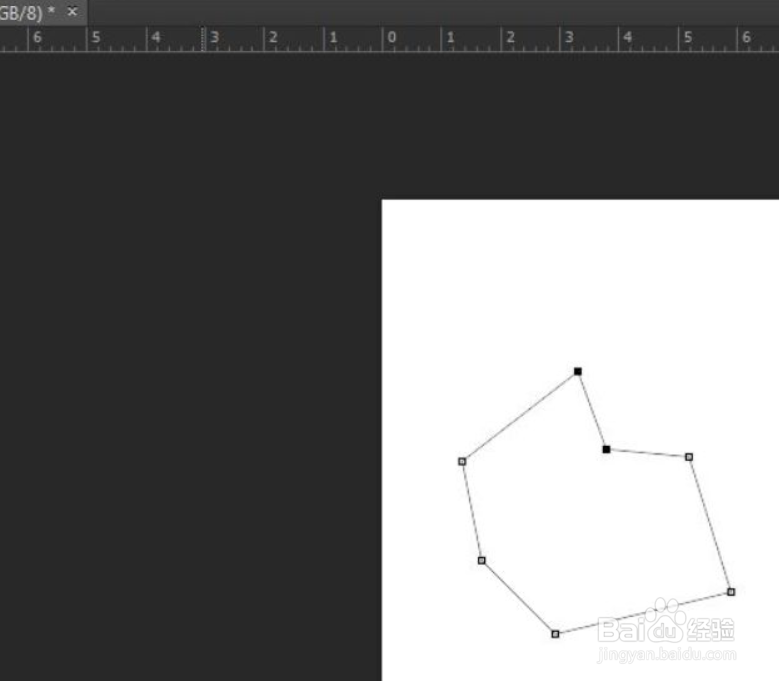The width and height of the screenshot is (779, 681).
Task: Select the document tab labeled GB/8) *
Action: pos(44,12)
